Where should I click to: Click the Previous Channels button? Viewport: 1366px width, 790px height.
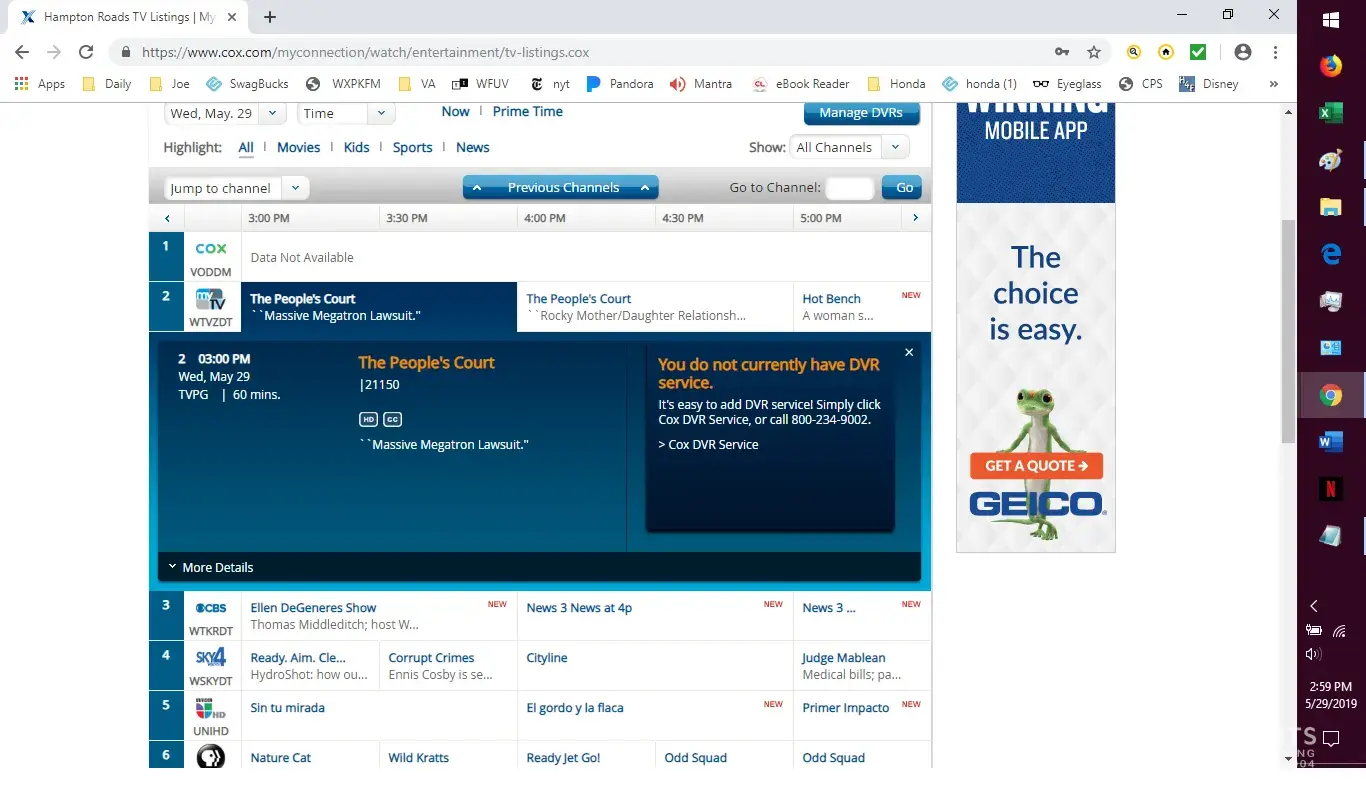562,188
